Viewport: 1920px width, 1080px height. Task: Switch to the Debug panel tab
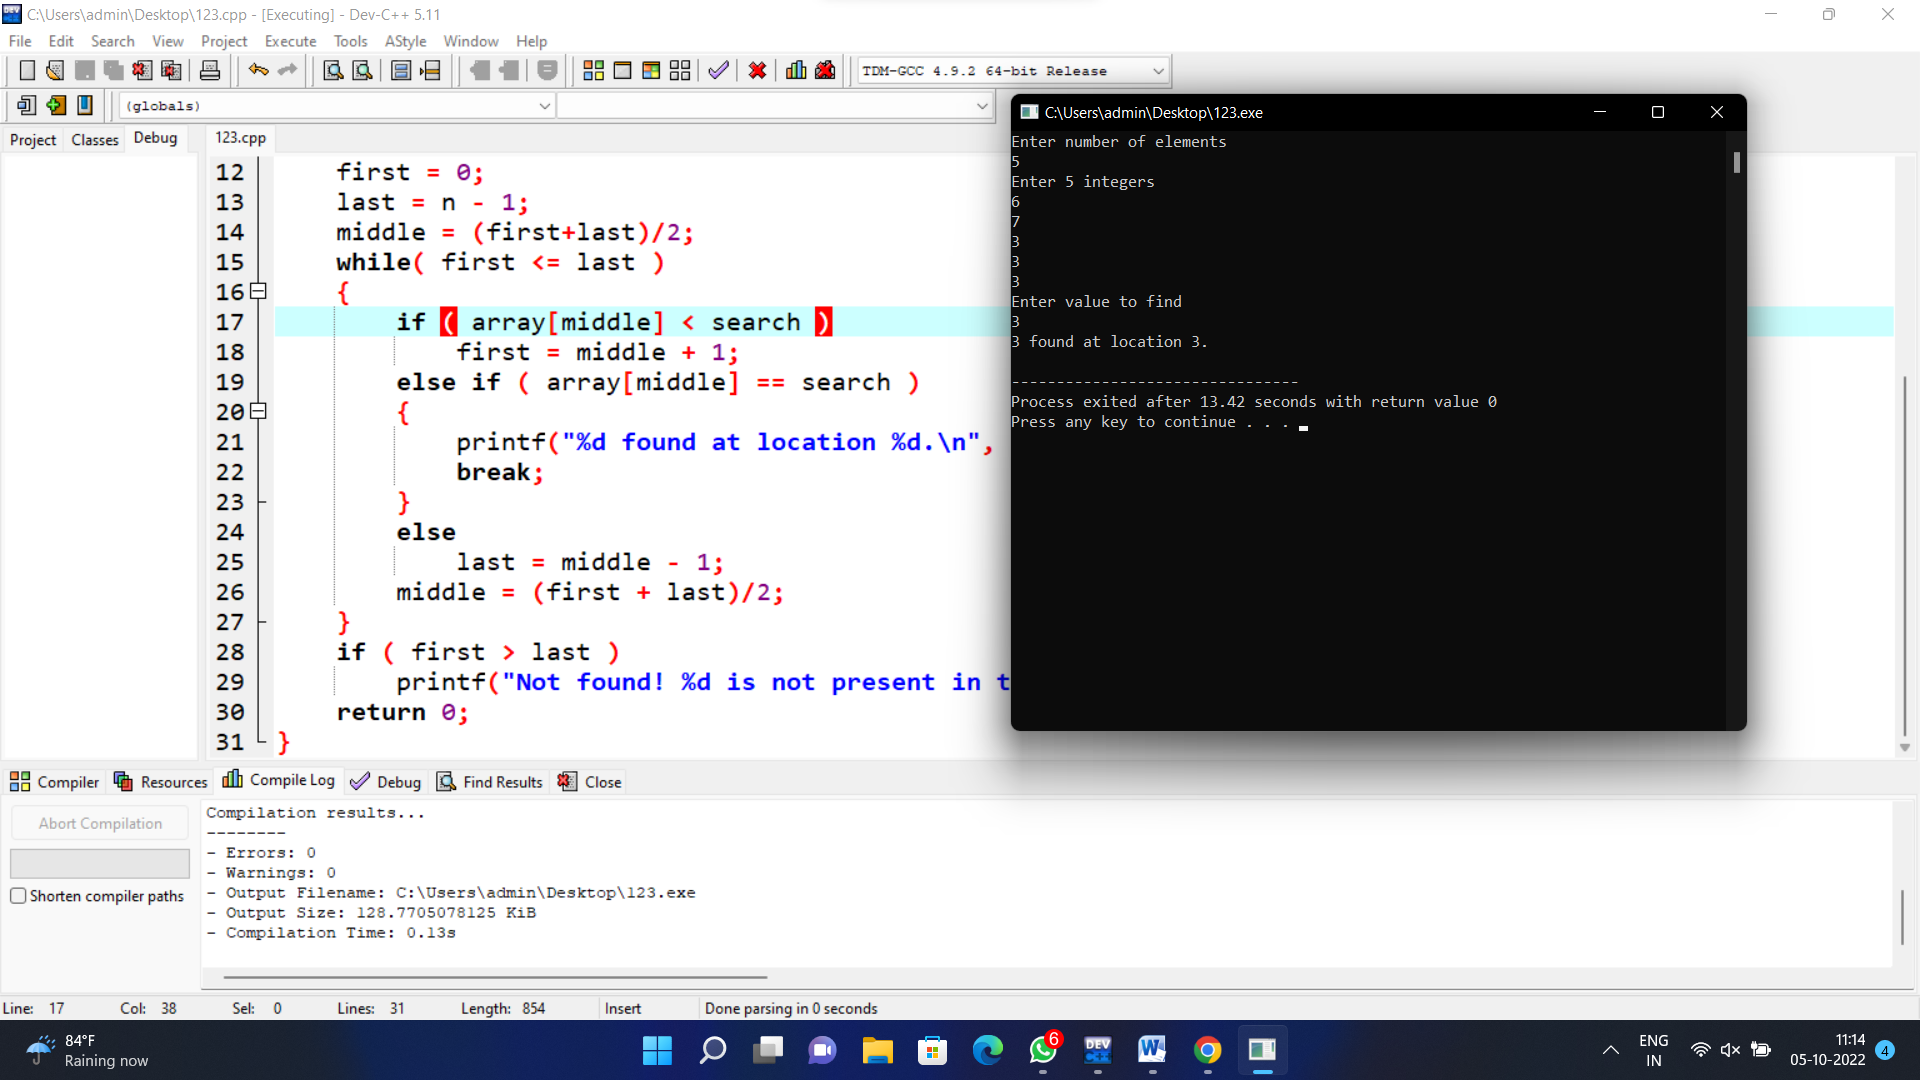155,138
